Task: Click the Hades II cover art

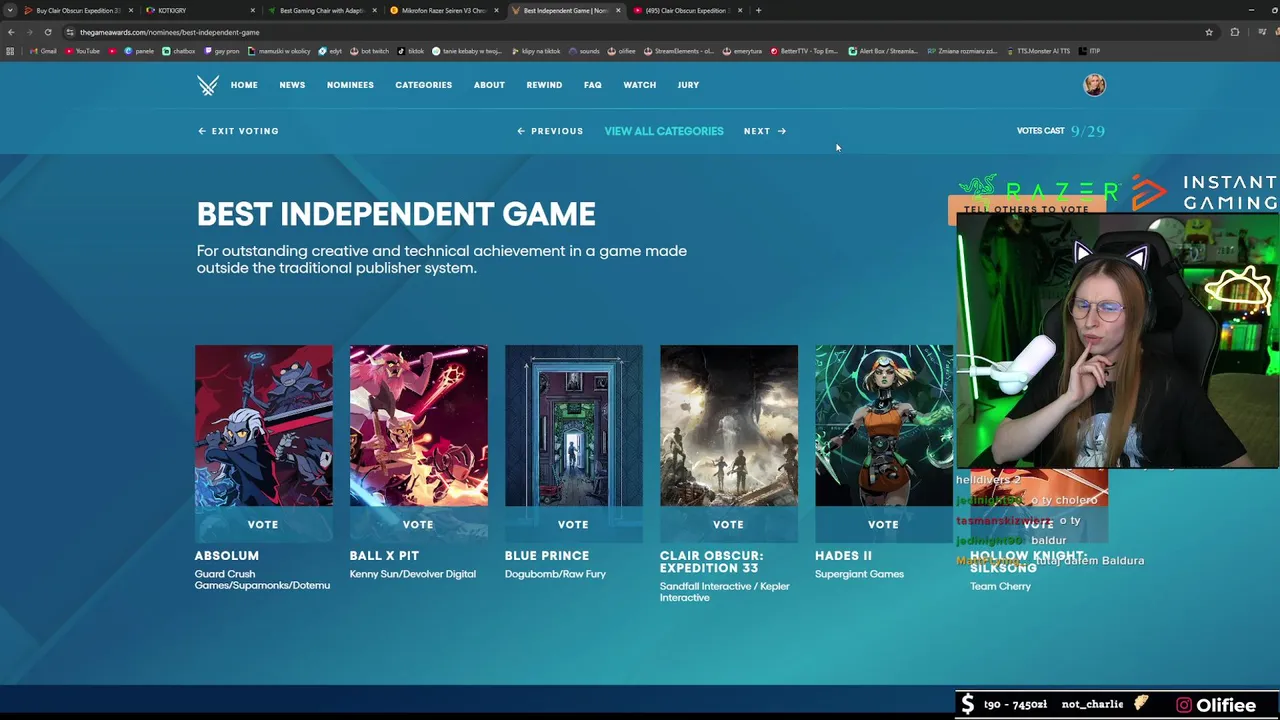Action: (884, 426)
